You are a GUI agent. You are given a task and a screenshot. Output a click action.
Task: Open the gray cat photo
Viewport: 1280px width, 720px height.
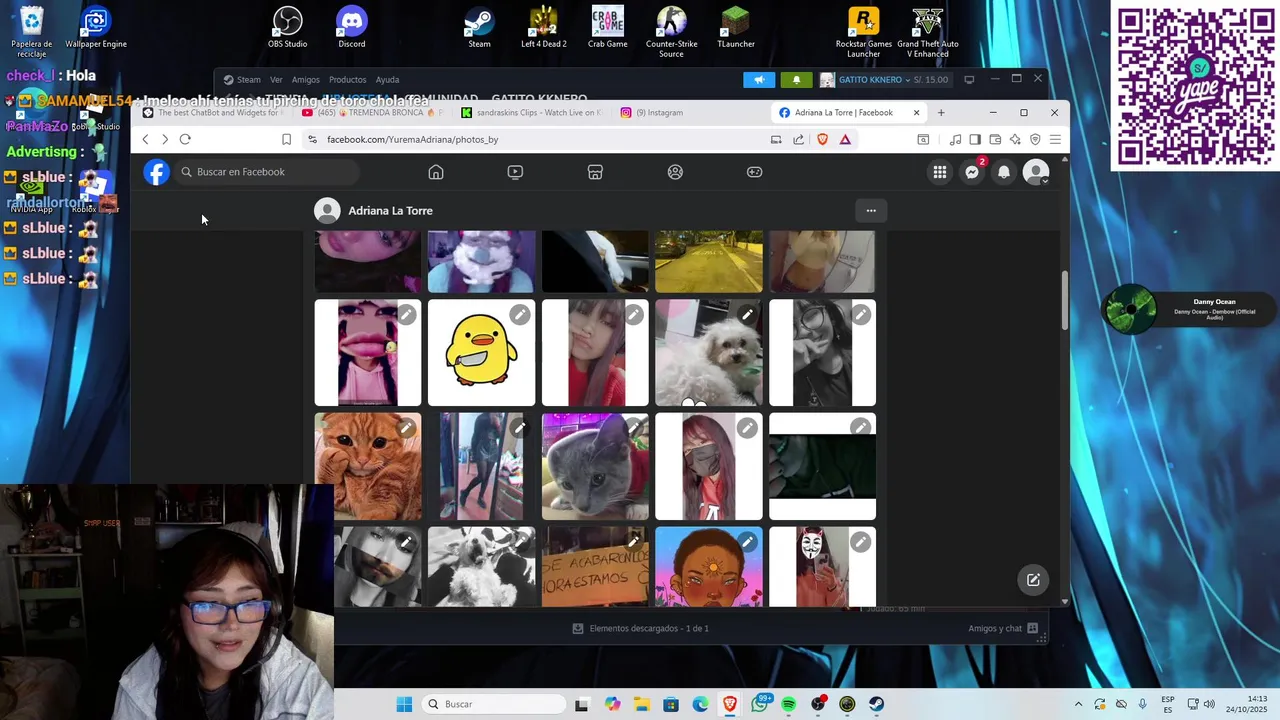coord(595,467)
